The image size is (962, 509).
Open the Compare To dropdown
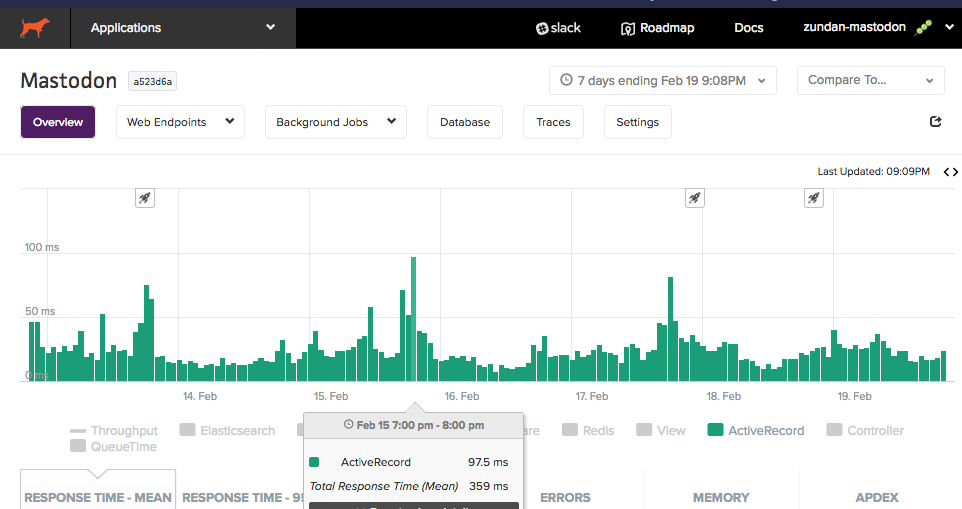point(871,80)
